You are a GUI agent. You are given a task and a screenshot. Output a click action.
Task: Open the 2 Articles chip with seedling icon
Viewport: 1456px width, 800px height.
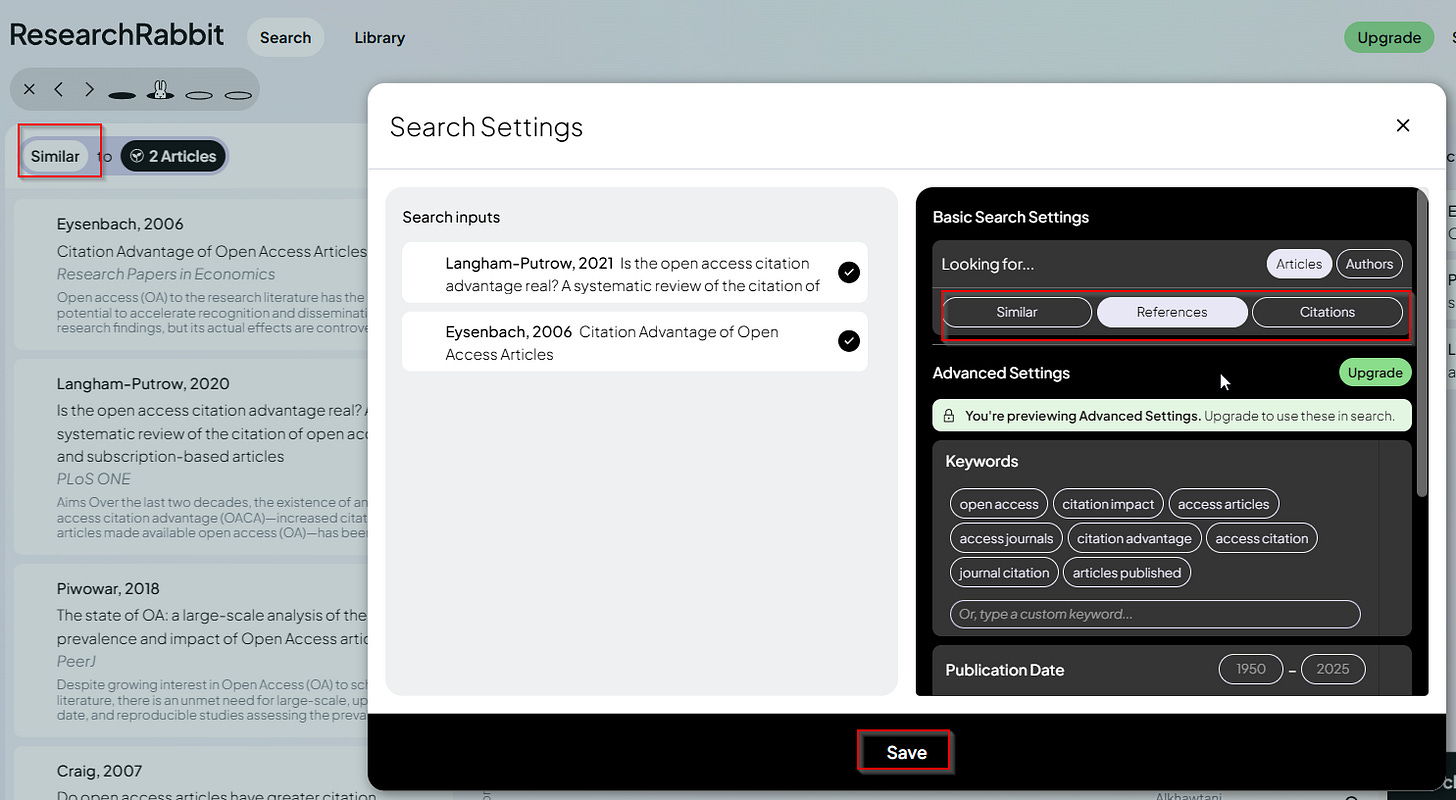[173, 156]
